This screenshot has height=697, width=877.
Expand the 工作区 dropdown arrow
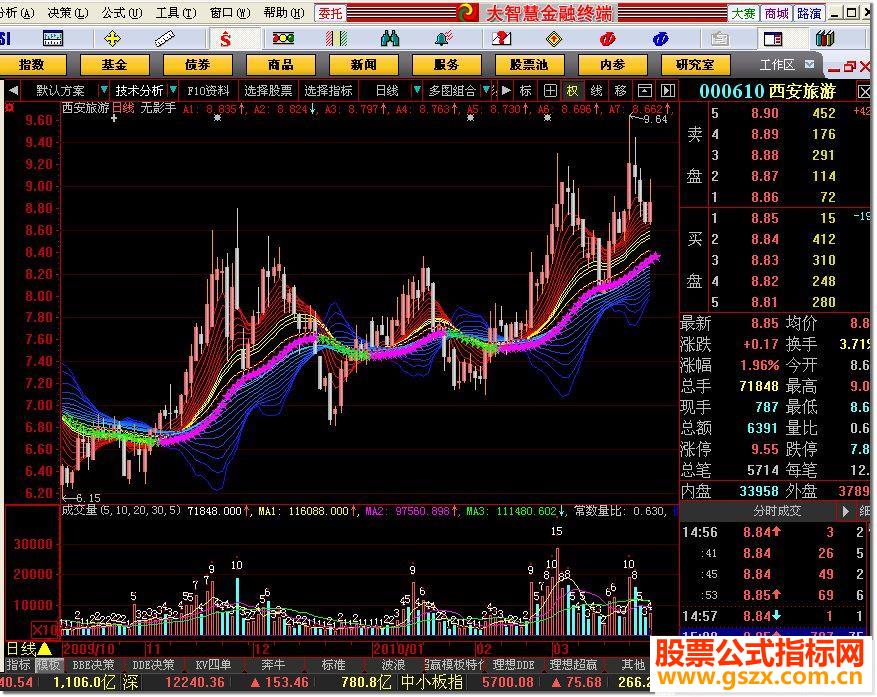point(809,64)
